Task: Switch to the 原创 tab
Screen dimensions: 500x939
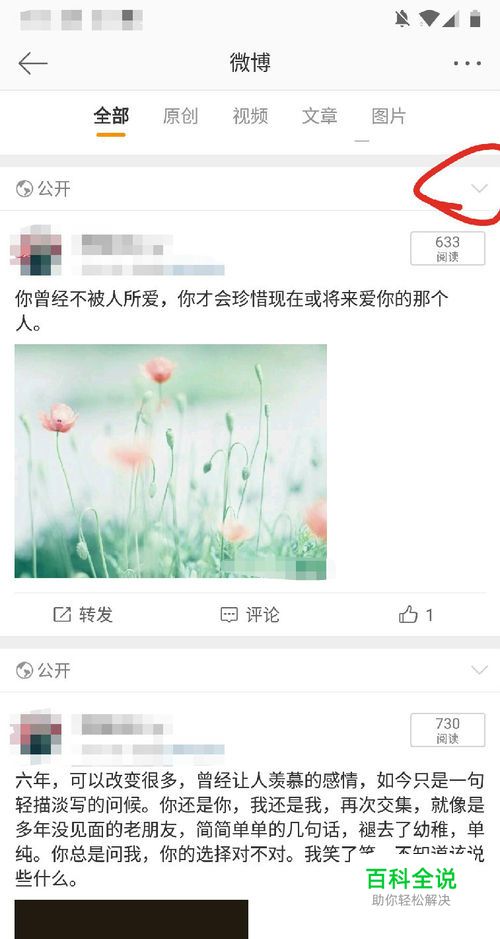Action: point(180,116)
